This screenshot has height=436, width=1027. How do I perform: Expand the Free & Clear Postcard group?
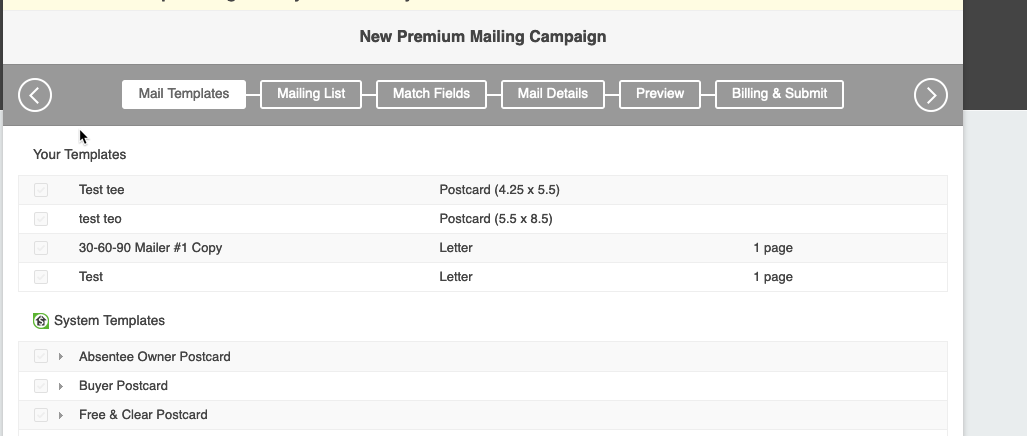[61, 415]
